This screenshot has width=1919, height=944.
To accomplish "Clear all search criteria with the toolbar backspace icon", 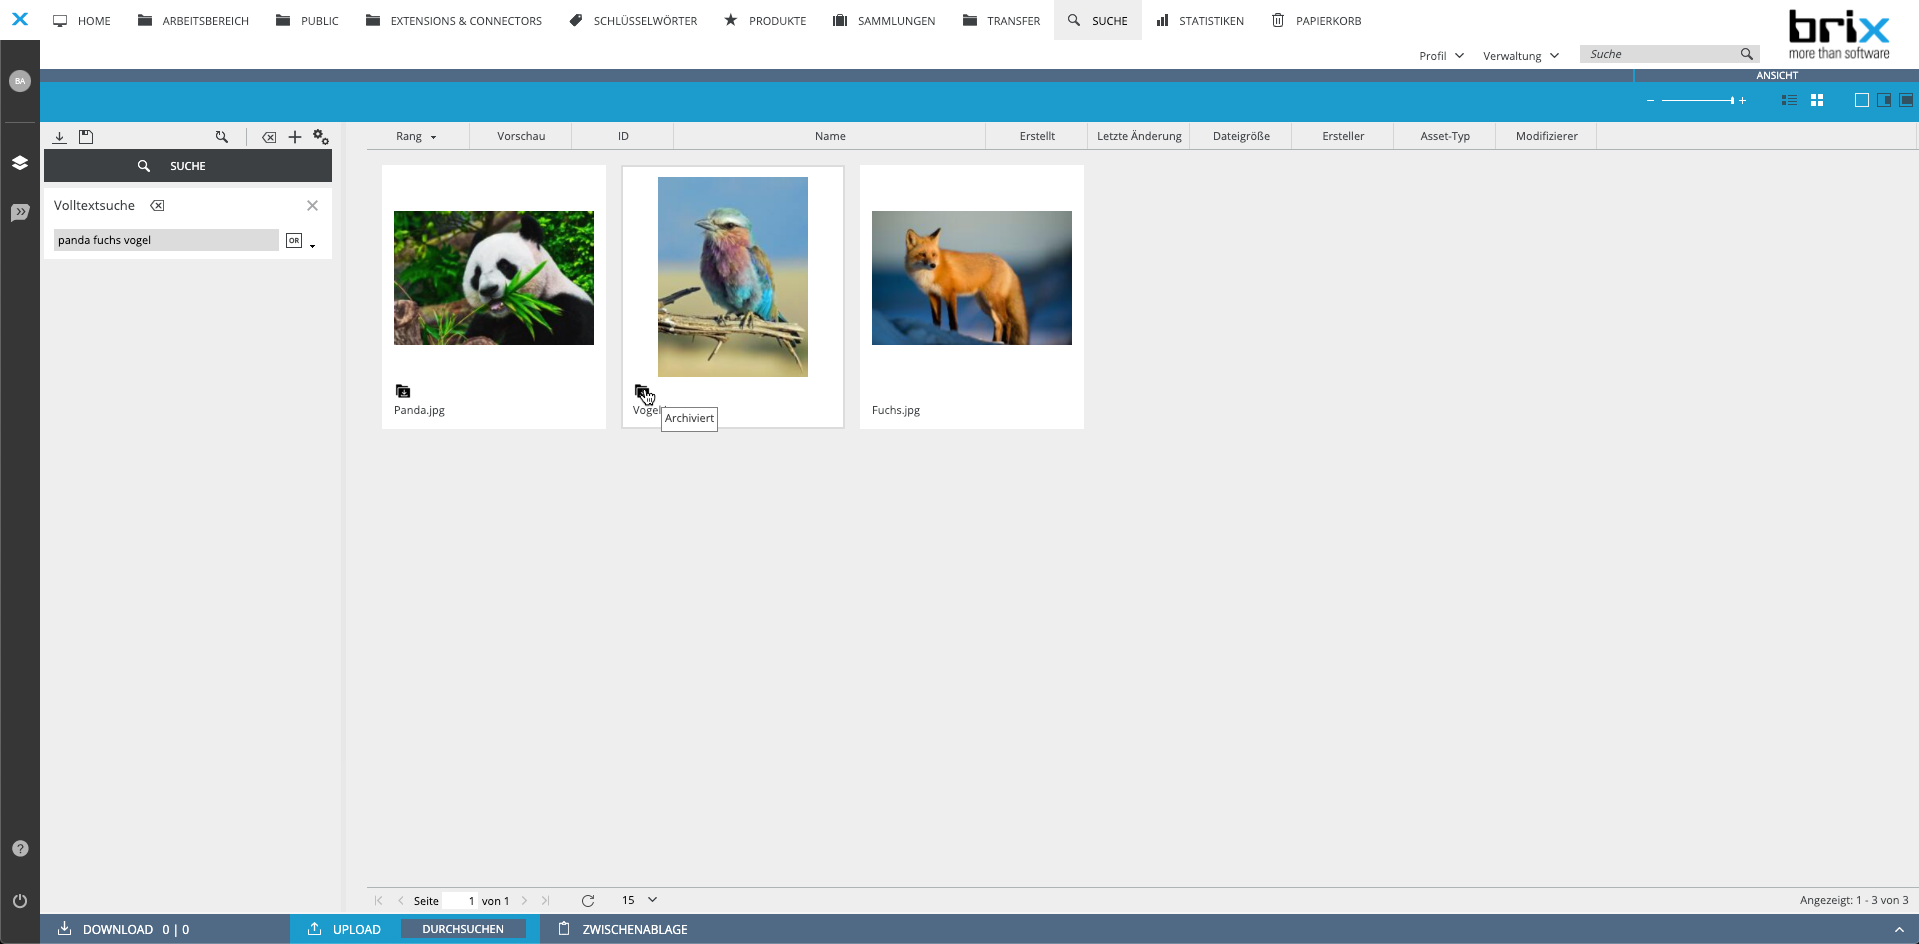I will (x=269, y=137).
